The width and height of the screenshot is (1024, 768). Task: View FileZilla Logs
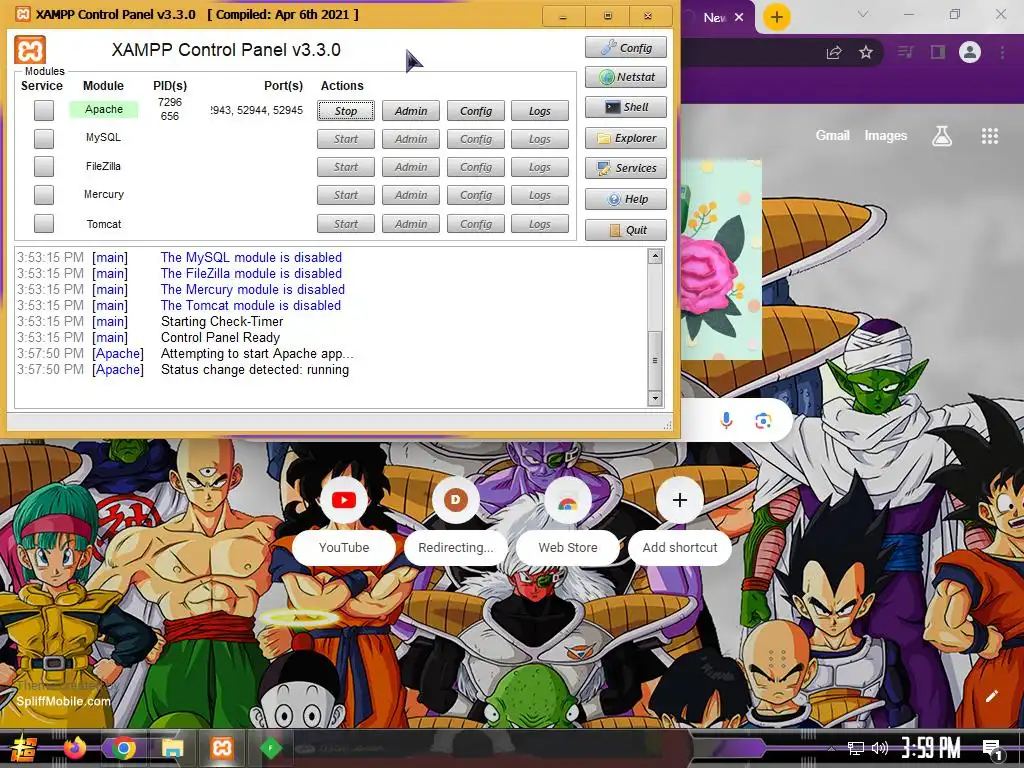539,167
